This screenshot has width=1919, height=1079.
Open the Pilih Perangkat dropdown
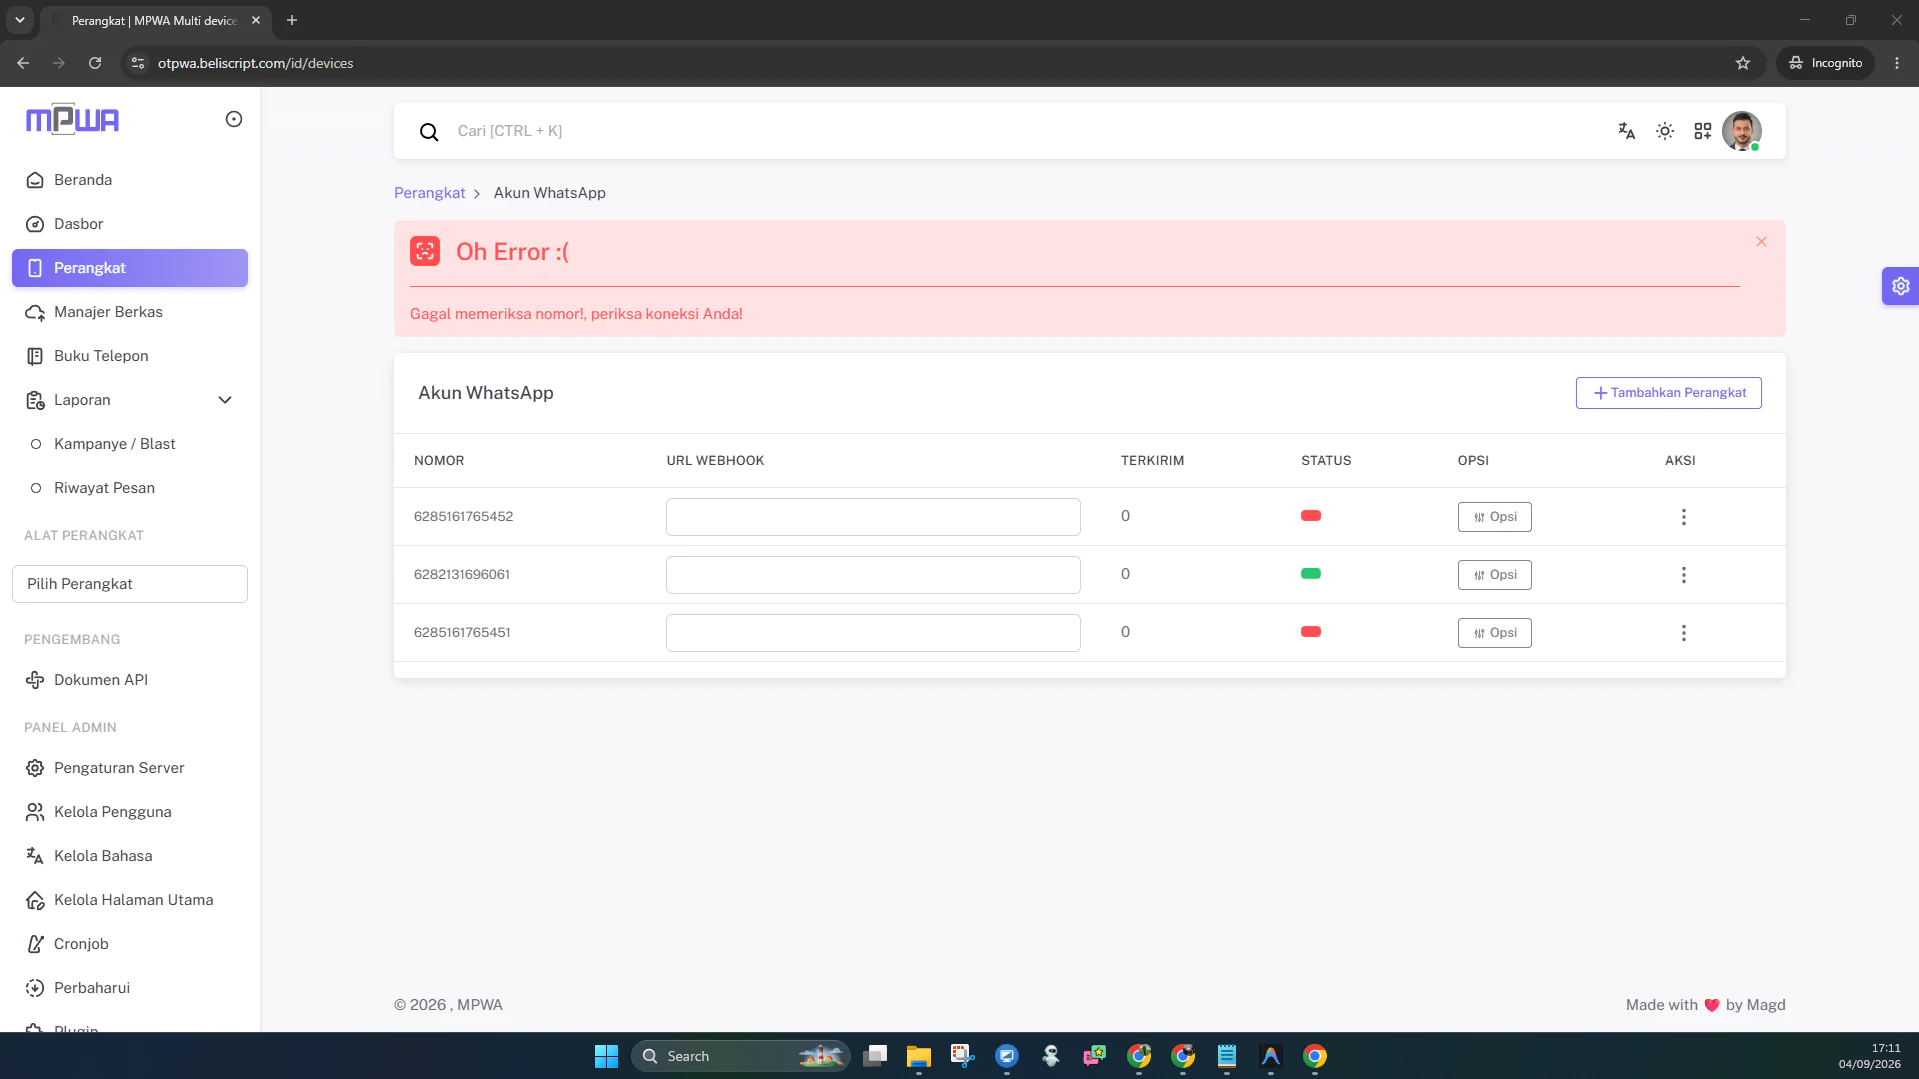[130, 584]
